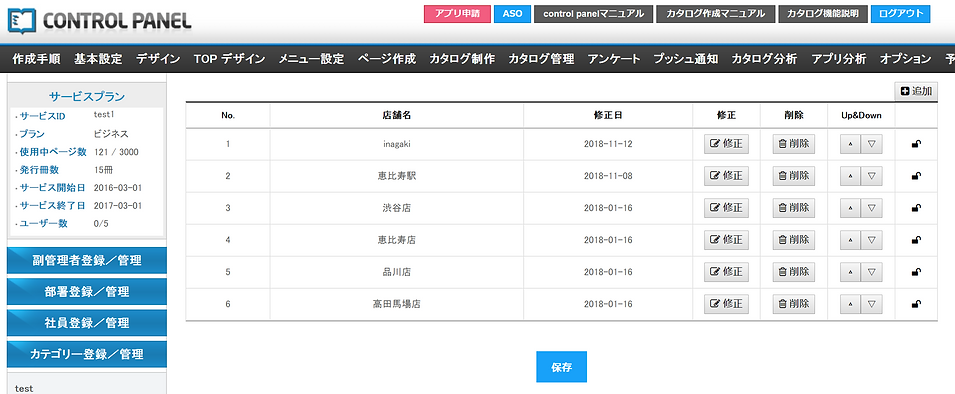Move 品川店 row down
This screenshot has width=955, height=394.
(x=872, y=272)
